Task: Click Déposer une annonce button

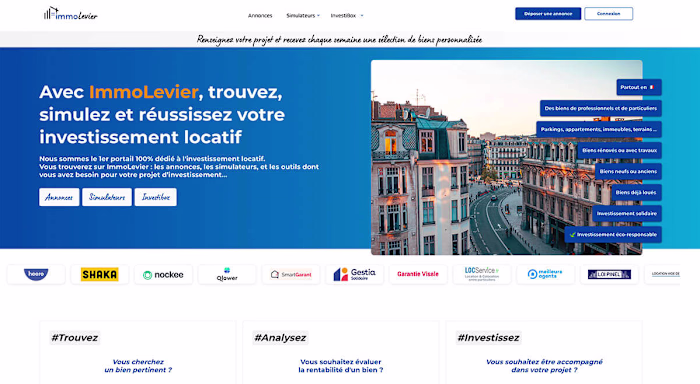Action: pos(548,14)
